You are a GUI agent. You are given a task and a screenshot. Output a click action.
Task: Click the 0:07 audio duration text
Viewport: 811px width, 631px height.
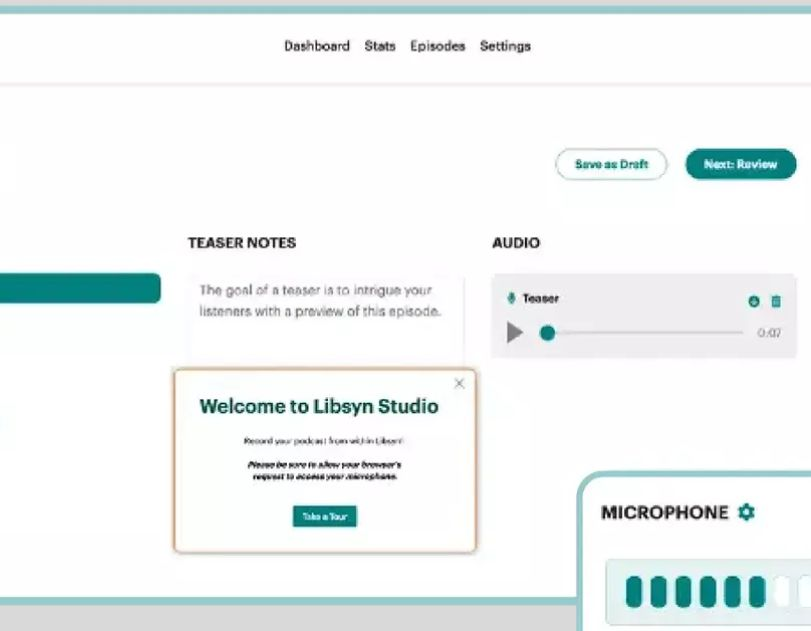(x=769, y=333)
